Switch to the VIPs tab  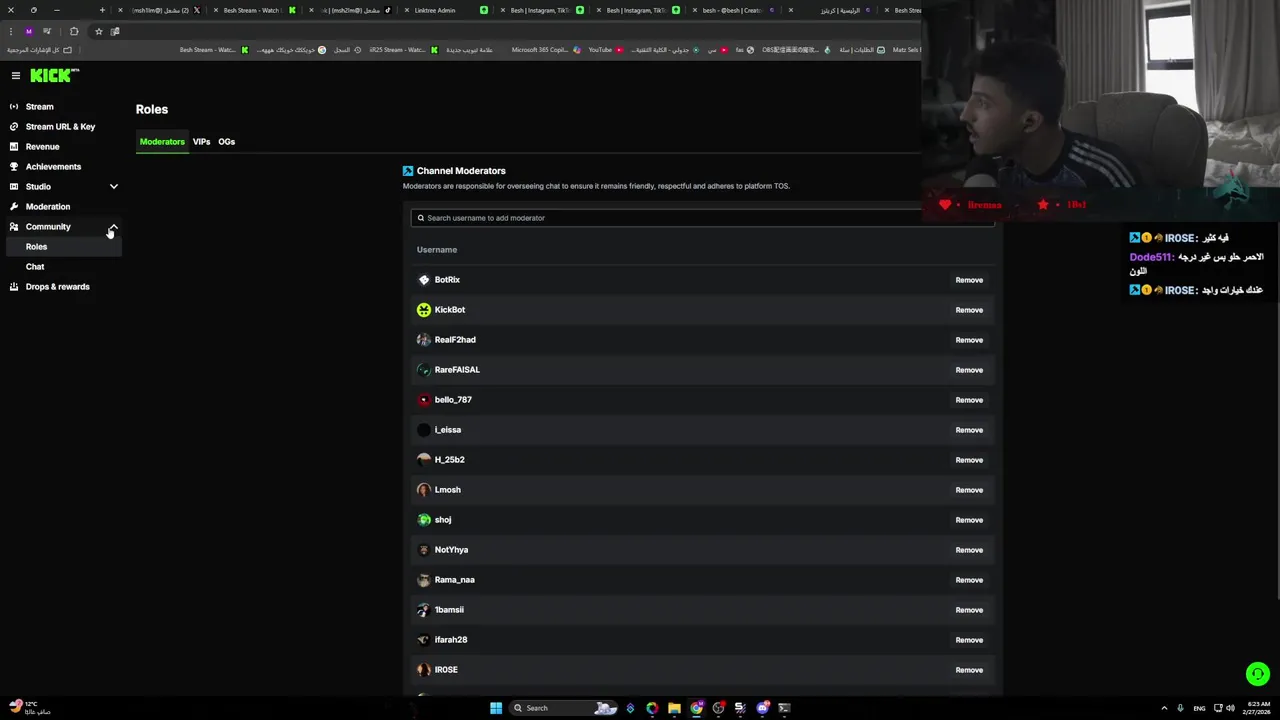tap(201, 142)
